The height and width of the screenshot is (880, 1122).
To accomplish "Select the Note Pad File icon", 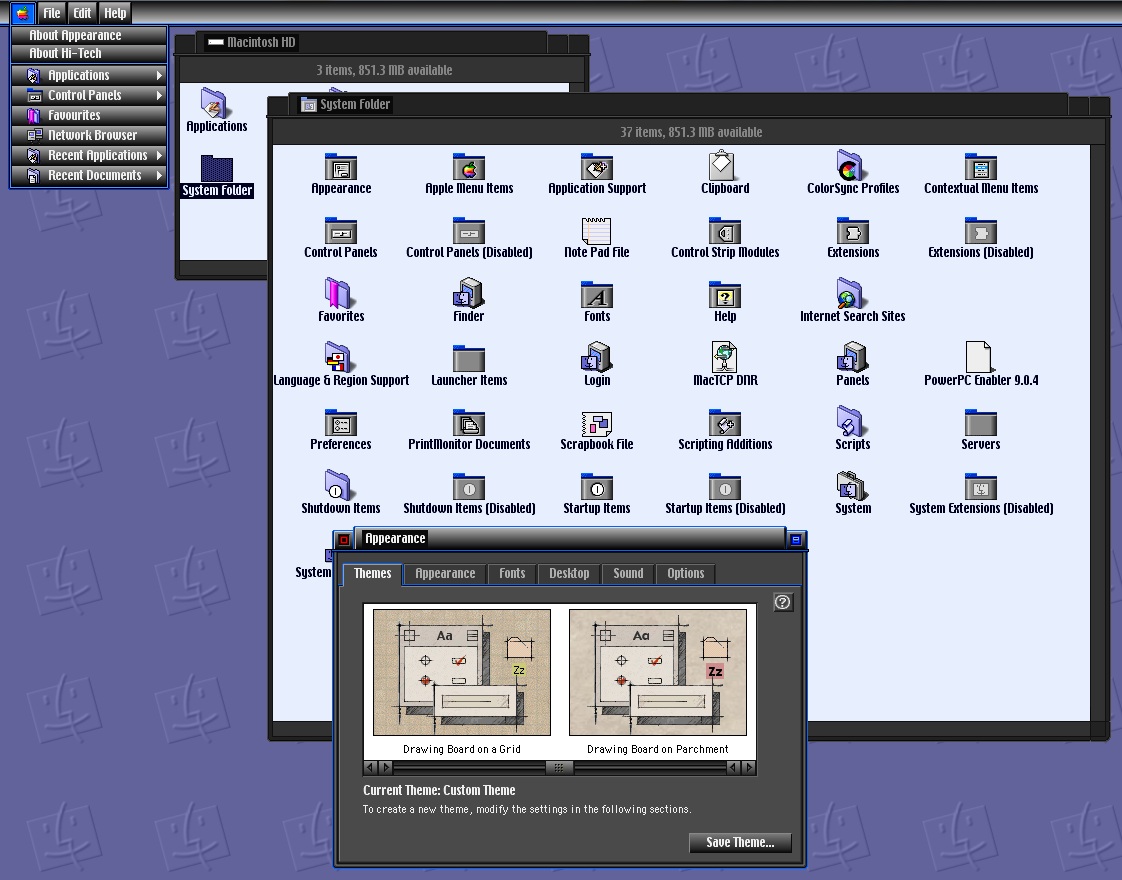I will (x=596, y=230).
